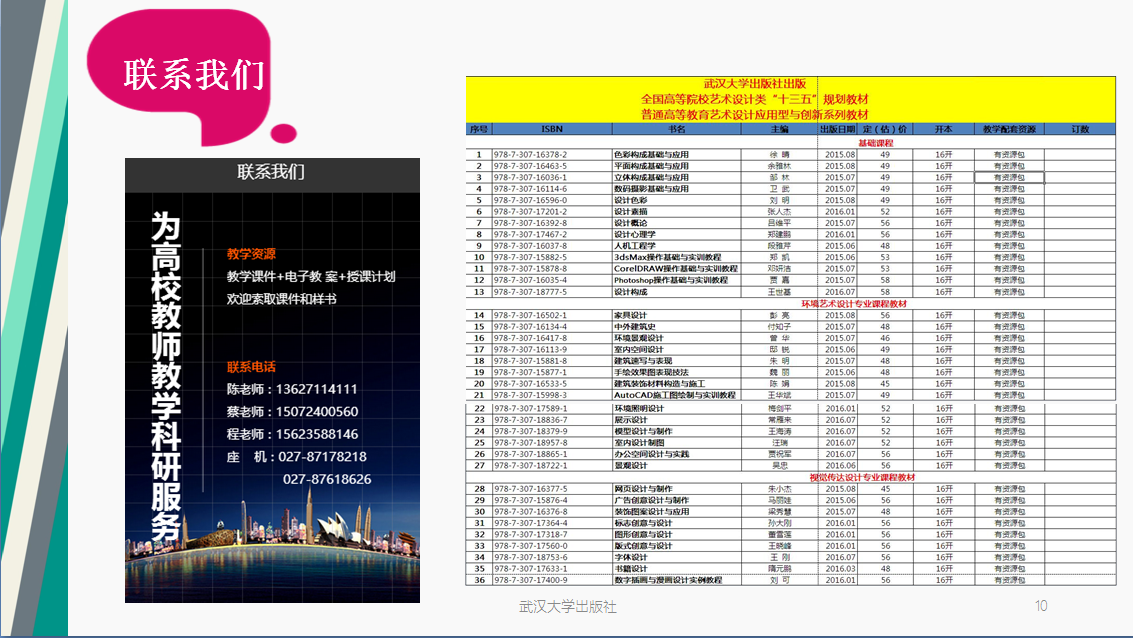Click the ISBN column header
This screenshot has height=638, width=1133.
click(552, 129)
